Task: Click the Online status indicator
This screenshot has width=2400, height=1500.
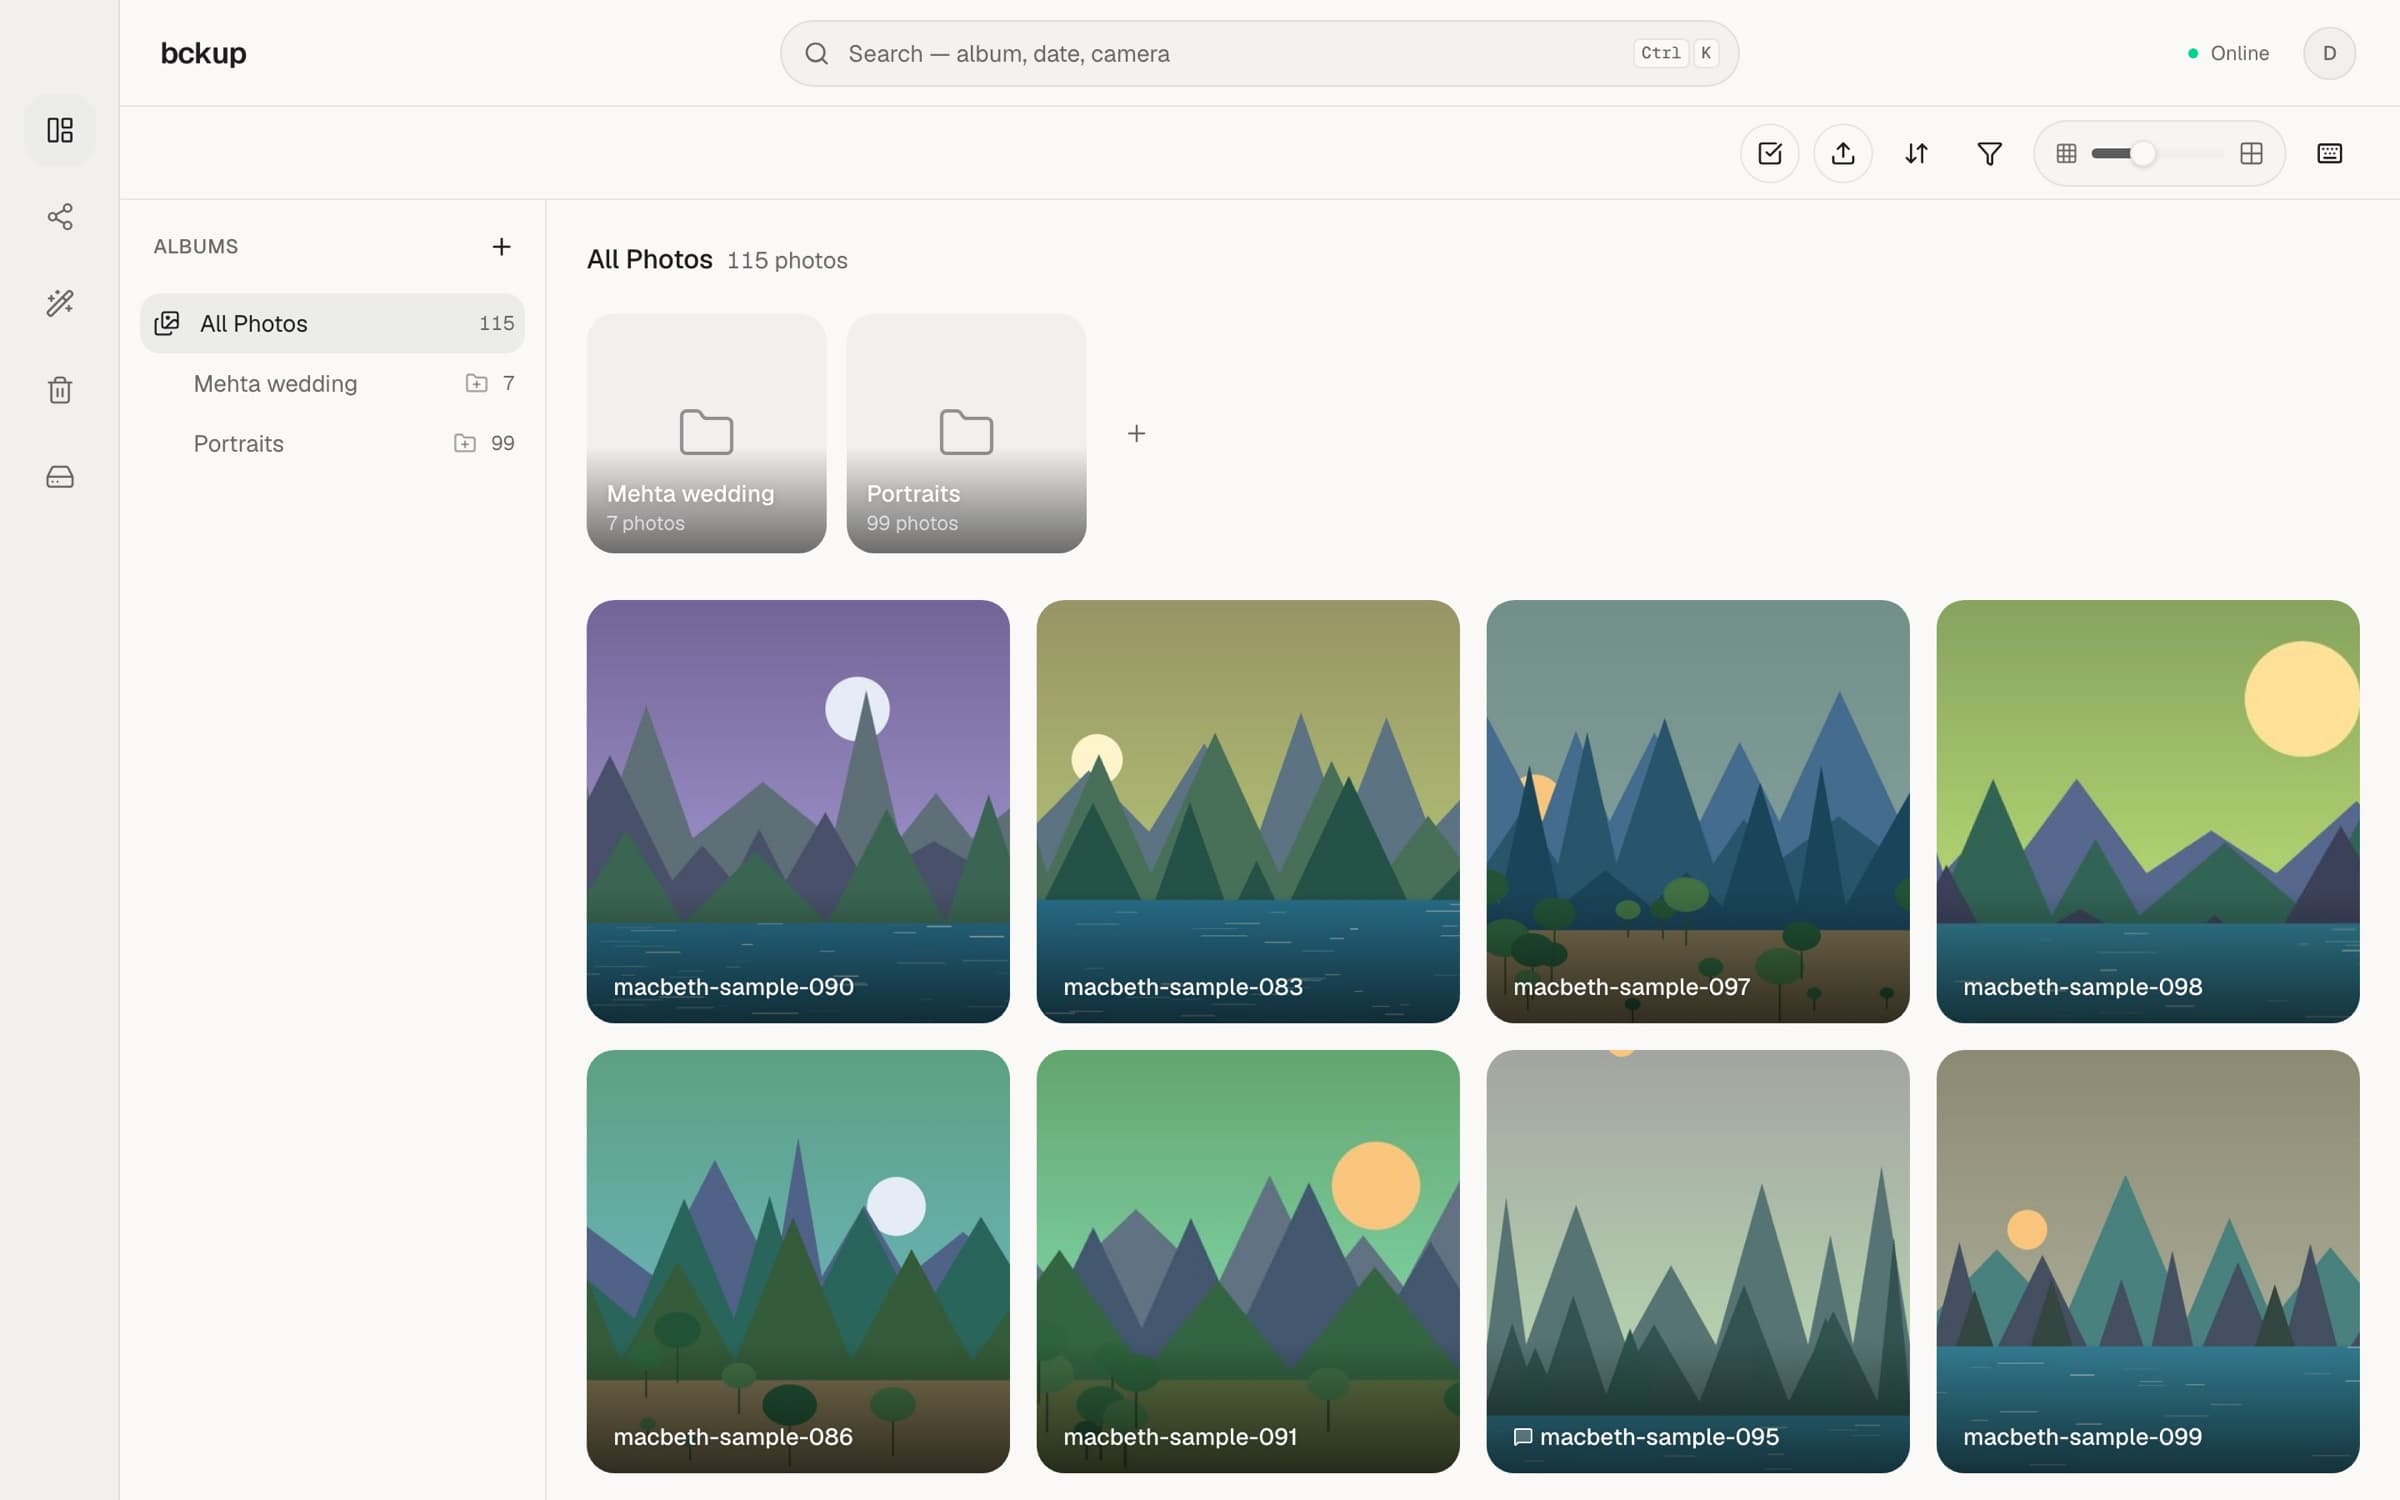Action: click(2228, 53)
